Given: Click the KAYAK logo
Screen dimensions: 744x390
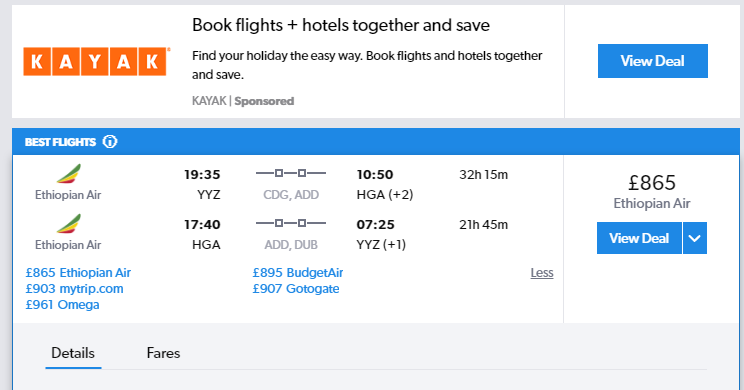Looking at the screenshot, I should pos(97,62).
